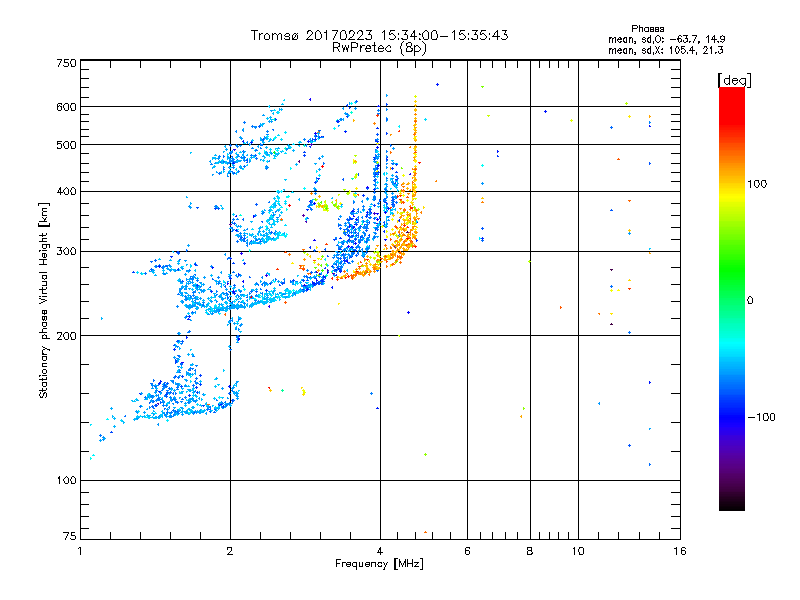Click the 'Frequency [MHz]' x-axis label
Screen dimensions: 800x600
click(x=379, y=564)
